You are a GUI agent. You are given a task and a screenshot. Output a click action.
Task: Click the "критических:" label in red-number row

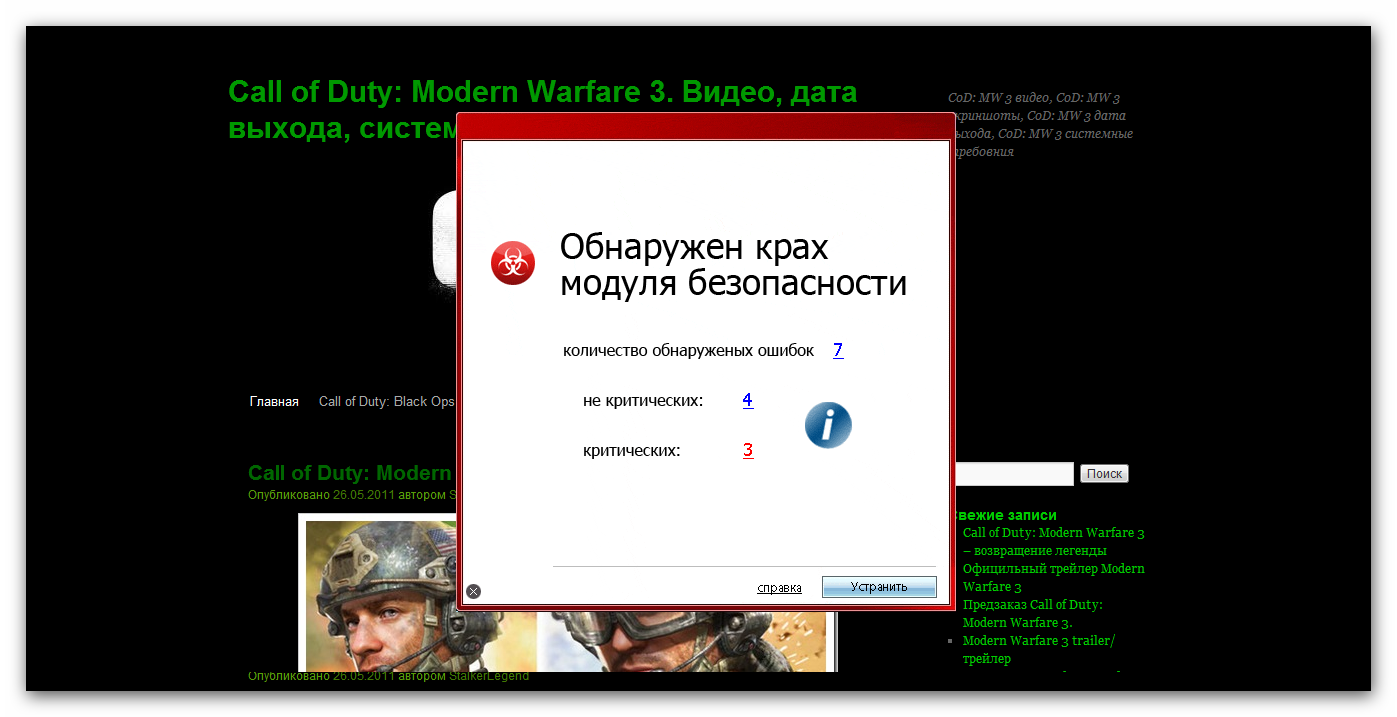(632, 451)
